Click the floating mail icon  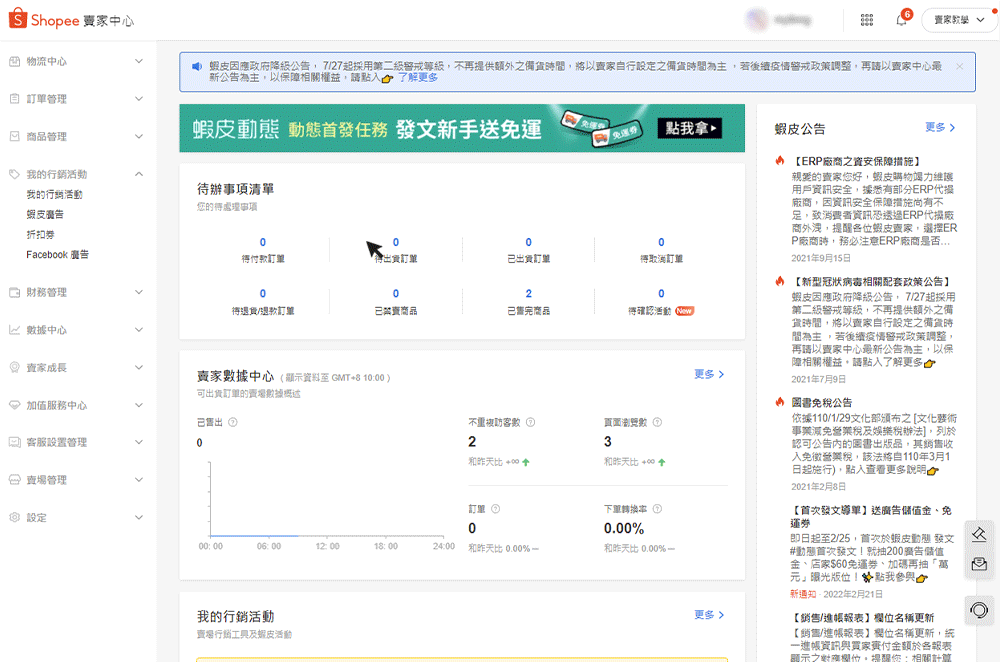(979, 564)
